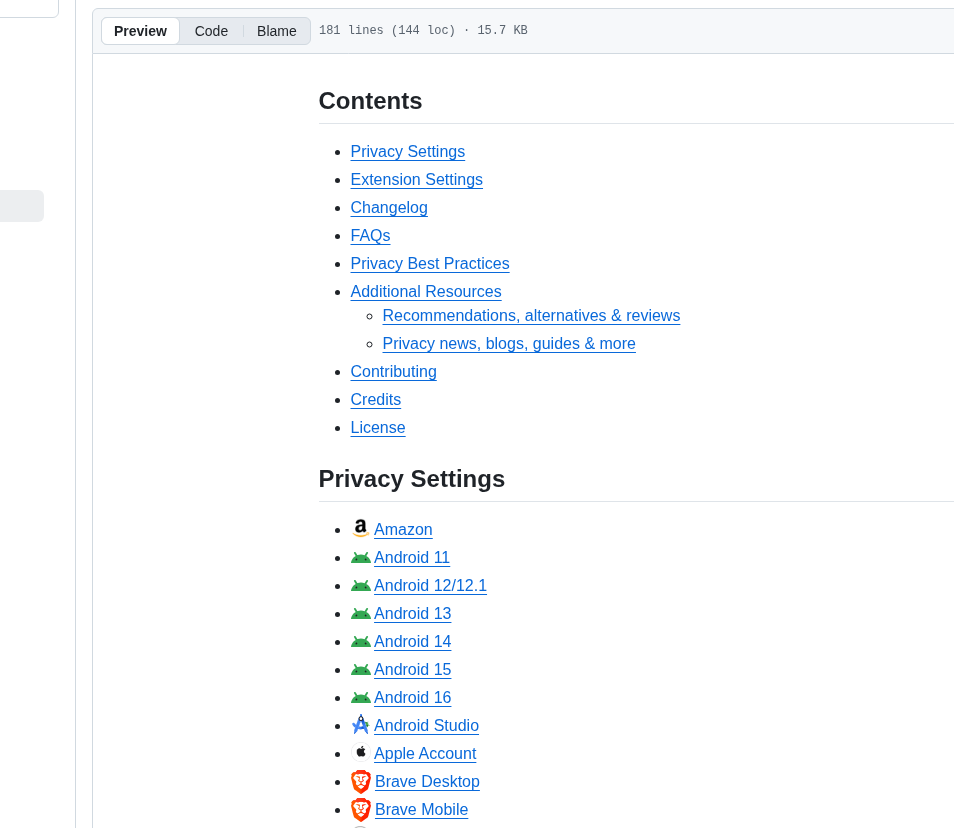Jump to the Contributing section
This screenshot has width=954, height=828.
point(394,372)
